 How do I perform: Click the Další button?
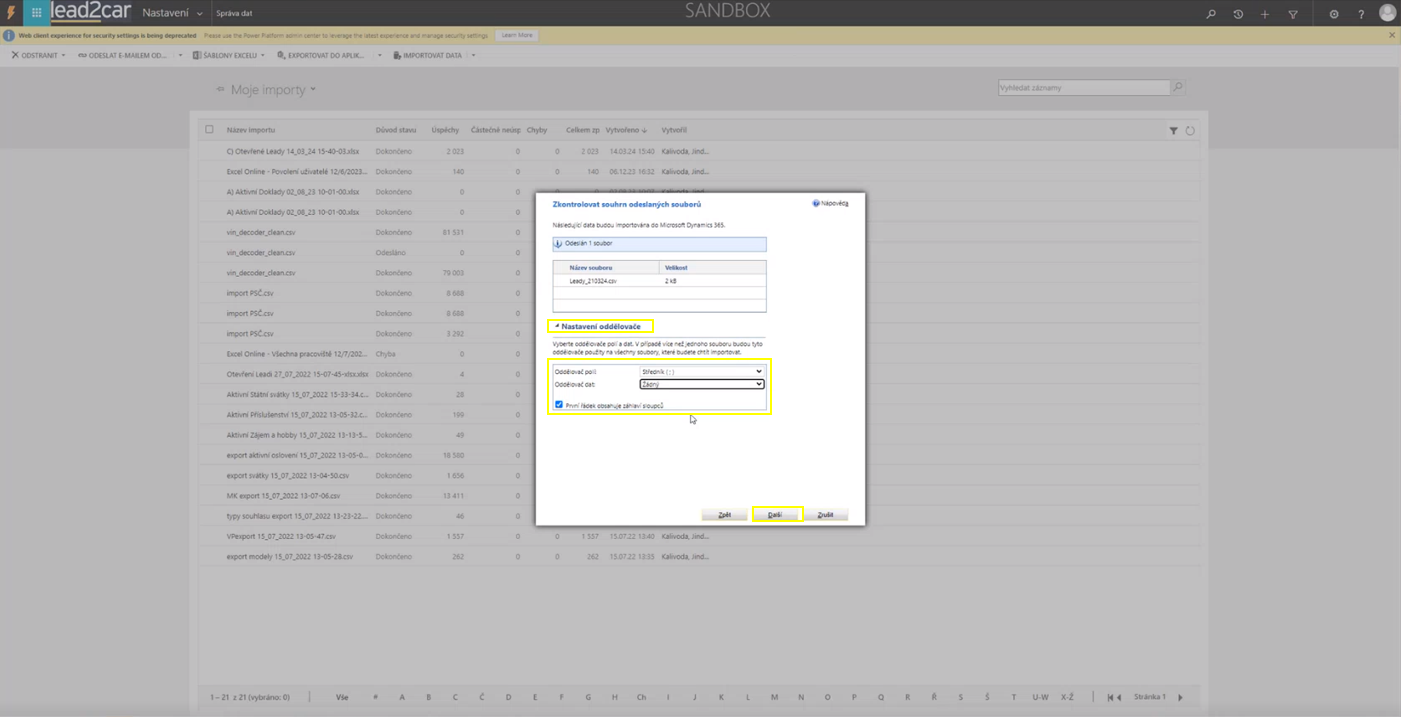click(x=775, y=515)
